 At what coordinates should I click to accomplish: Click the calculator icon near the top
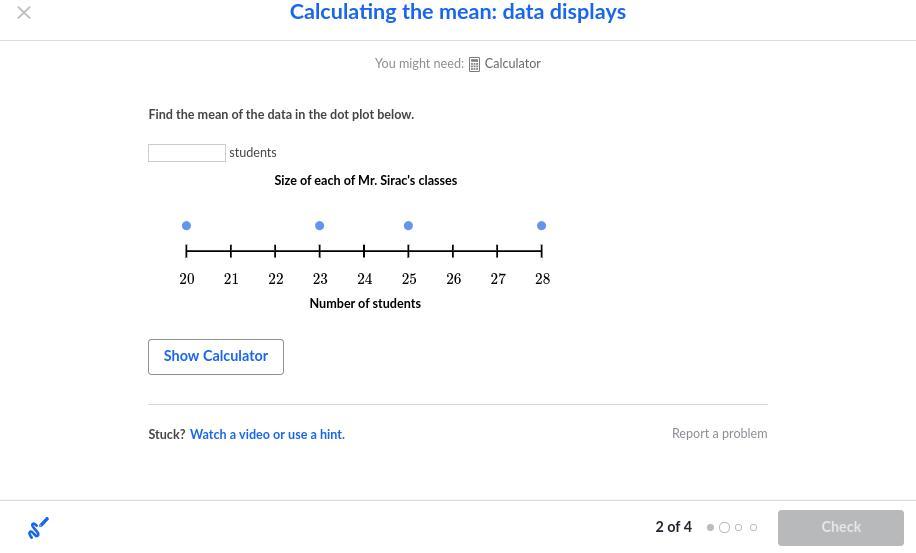(x=474, y=65)
